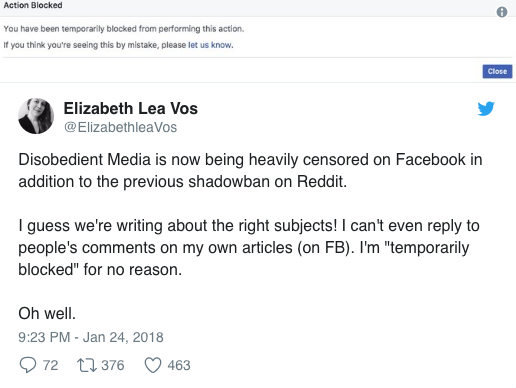View the 463 likes count
The width and height of the screenshot is (516, 388).
tap(179, 365)
